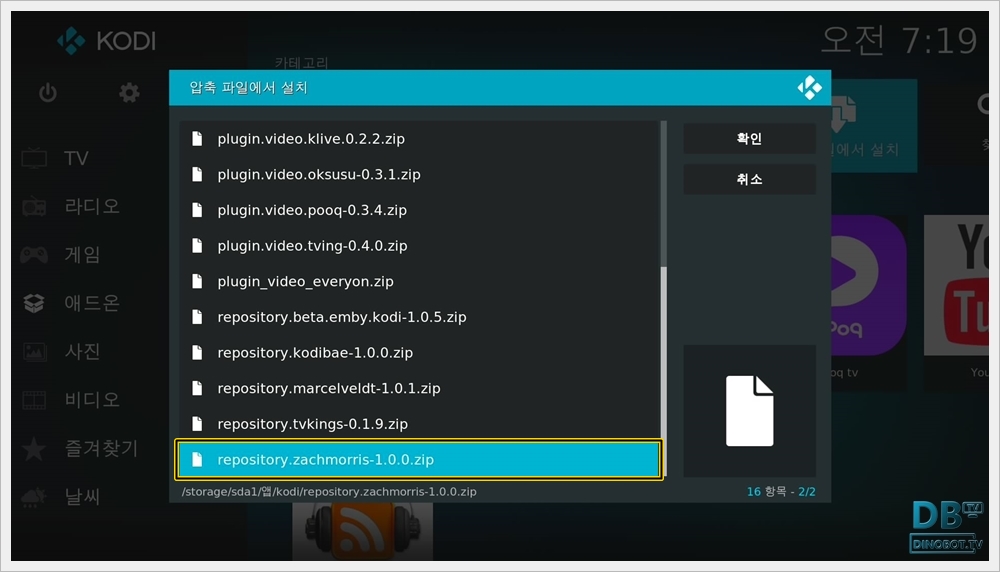Image resolution: width=1000 pixels, height=572 pixels.
Task: Open the Kodi power menu icon
Action: coord(48,93)
